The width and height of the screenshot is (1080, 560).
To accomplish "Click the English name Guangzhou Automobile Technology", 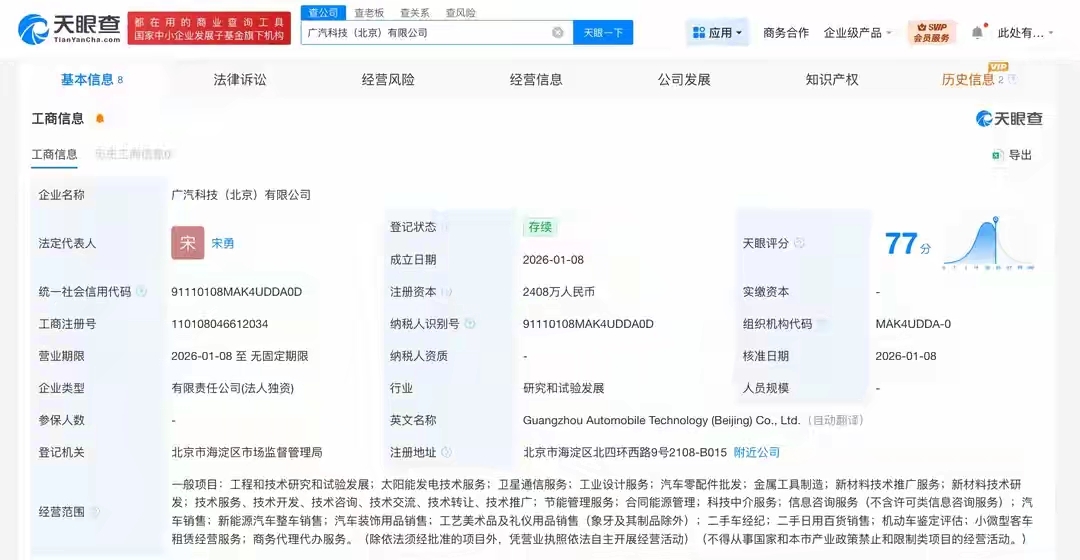I will 661,420.
